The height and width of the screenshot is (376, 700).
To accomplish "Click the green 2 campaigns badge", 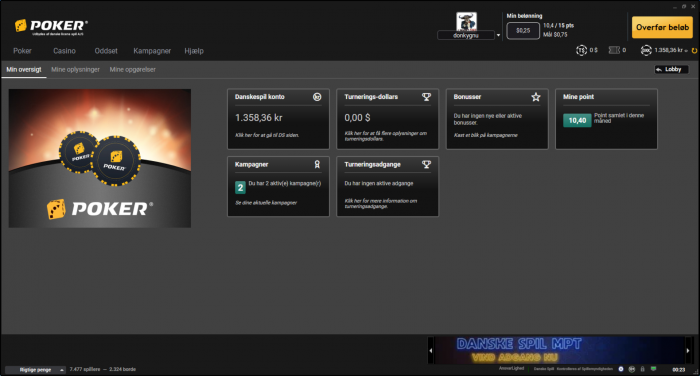I will [x=240, y=188].
